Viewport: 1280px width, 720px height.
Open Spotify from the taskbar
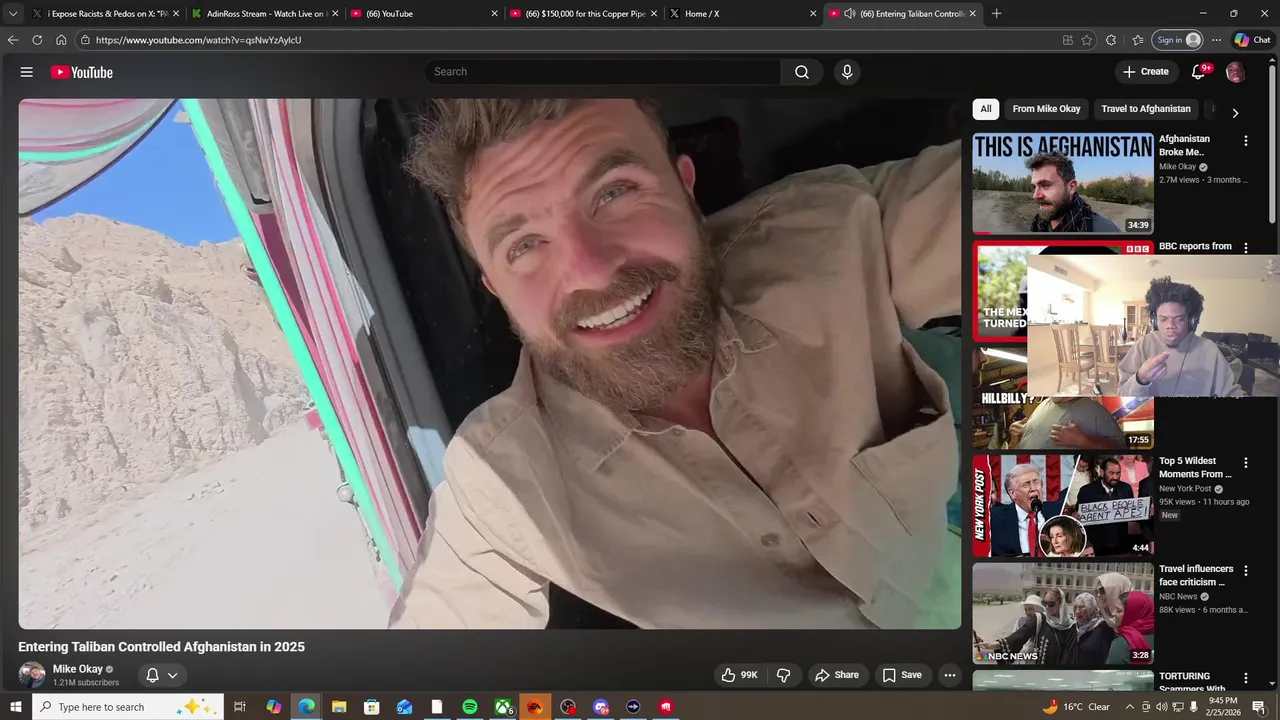(x=470, y=707)
